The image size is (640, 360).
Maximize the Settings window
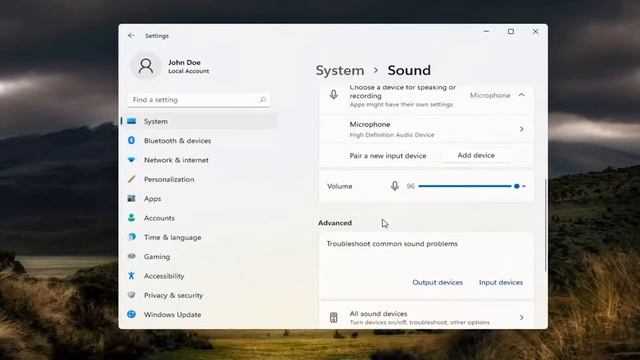click(x=511, y=31)
